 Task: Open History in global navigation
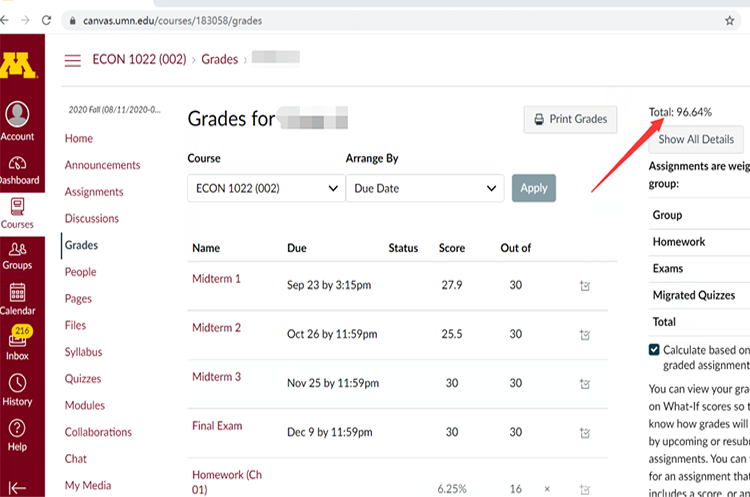click(x=17, y=390)
